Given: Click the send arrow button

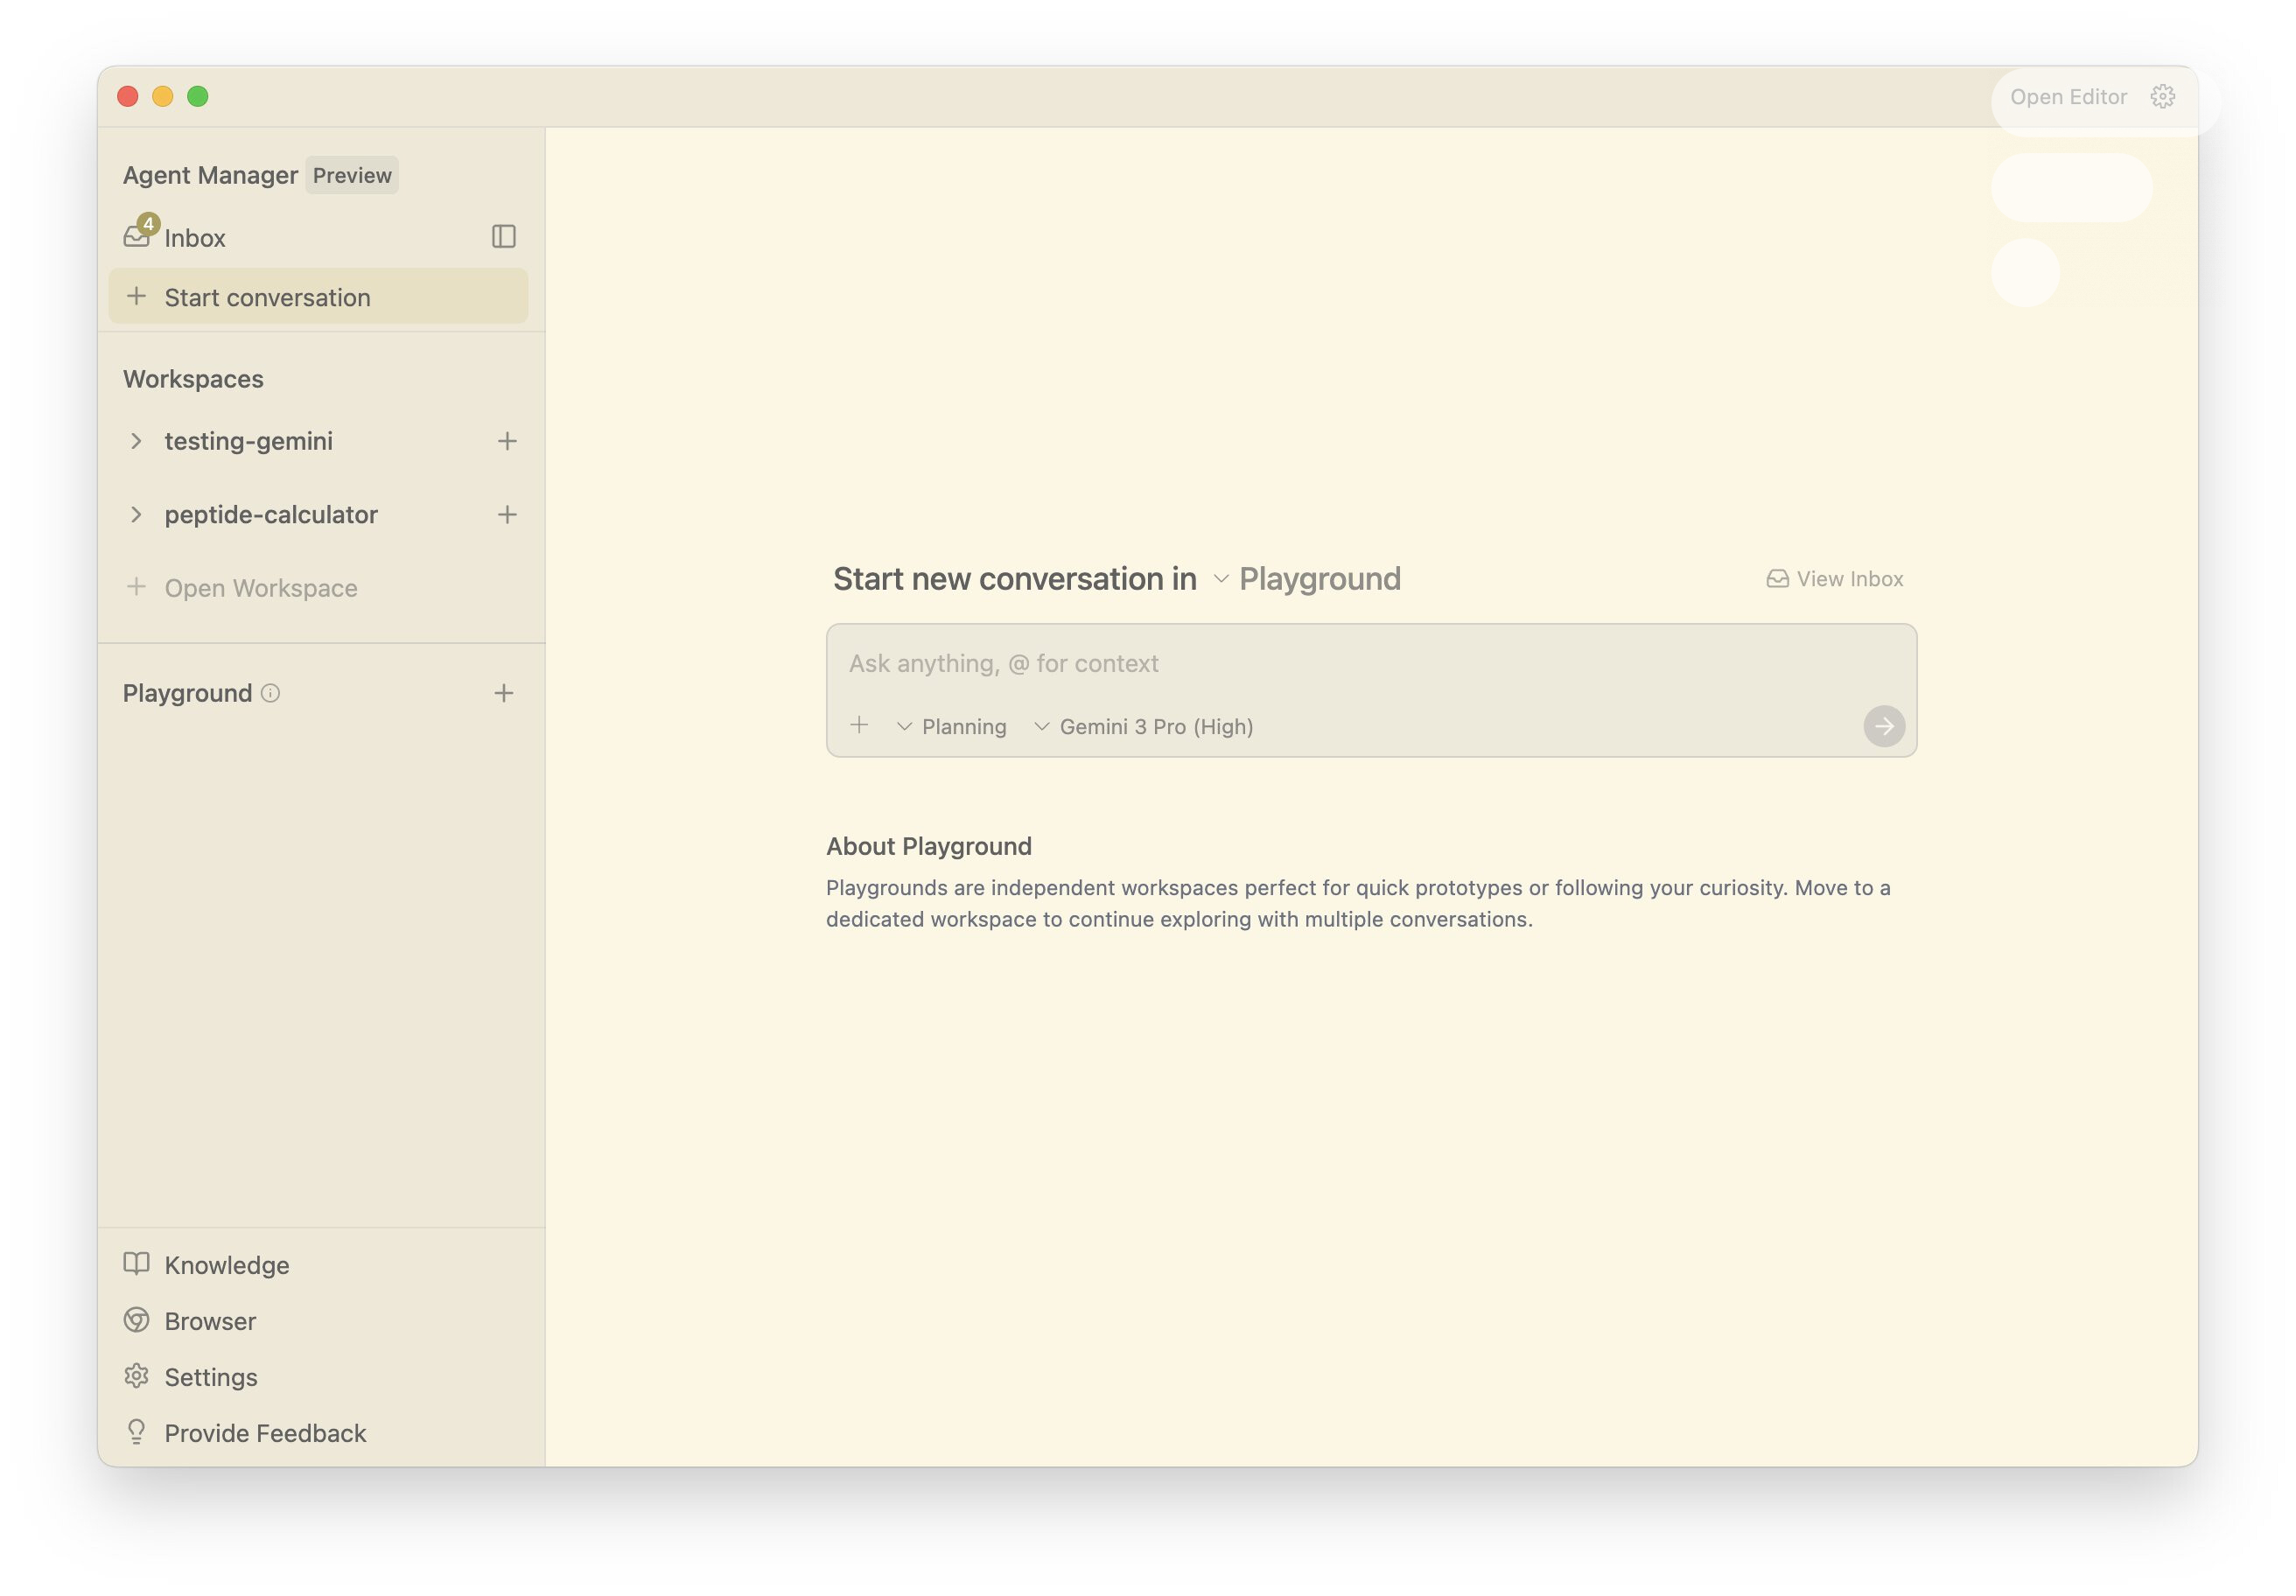Looking at the screenshot, I should tap(1884, 727).
